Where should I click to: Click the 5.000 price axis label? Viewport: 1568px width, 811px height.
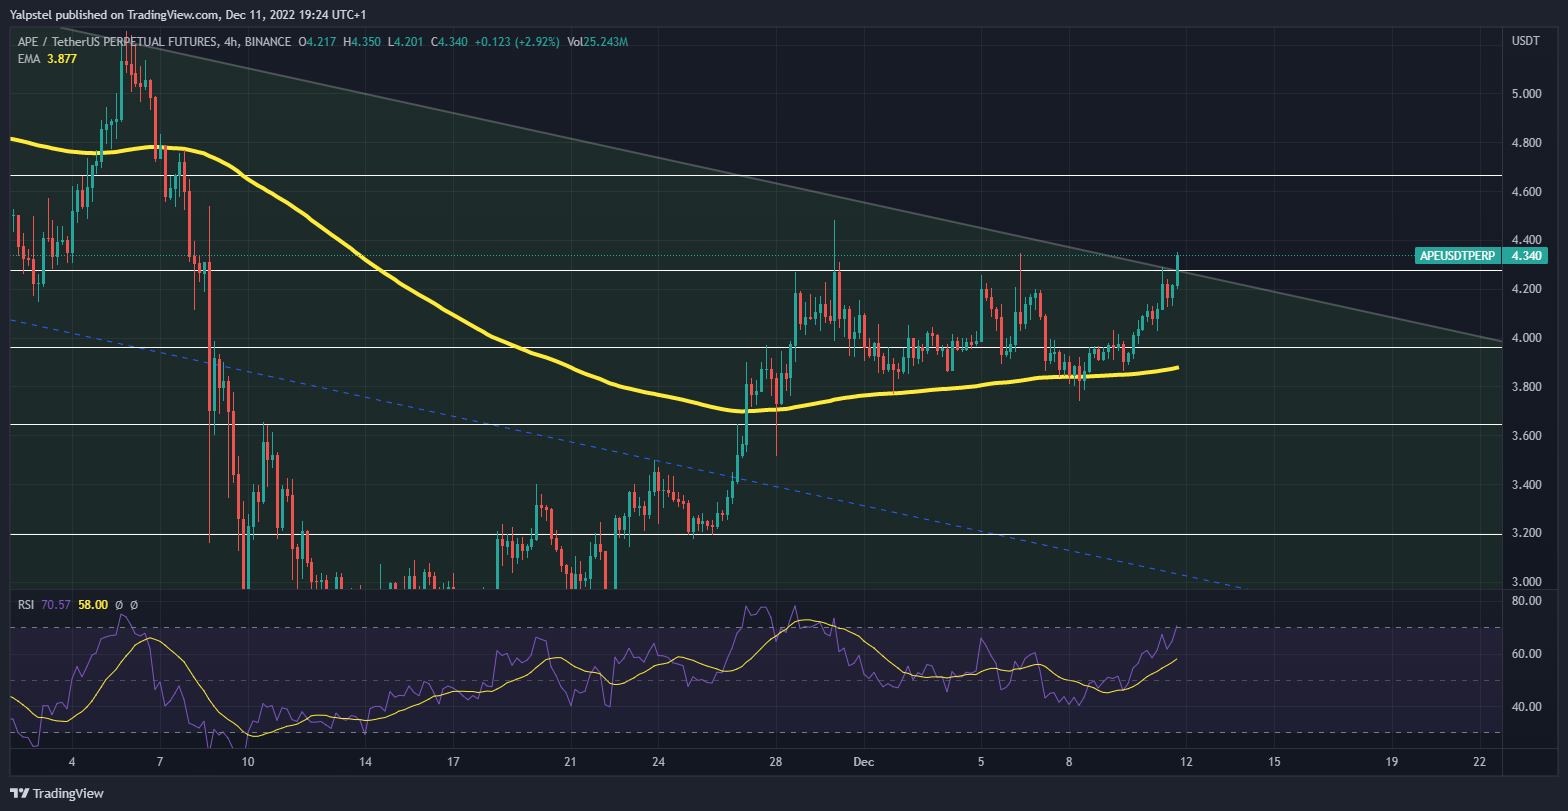[1526, 94]
